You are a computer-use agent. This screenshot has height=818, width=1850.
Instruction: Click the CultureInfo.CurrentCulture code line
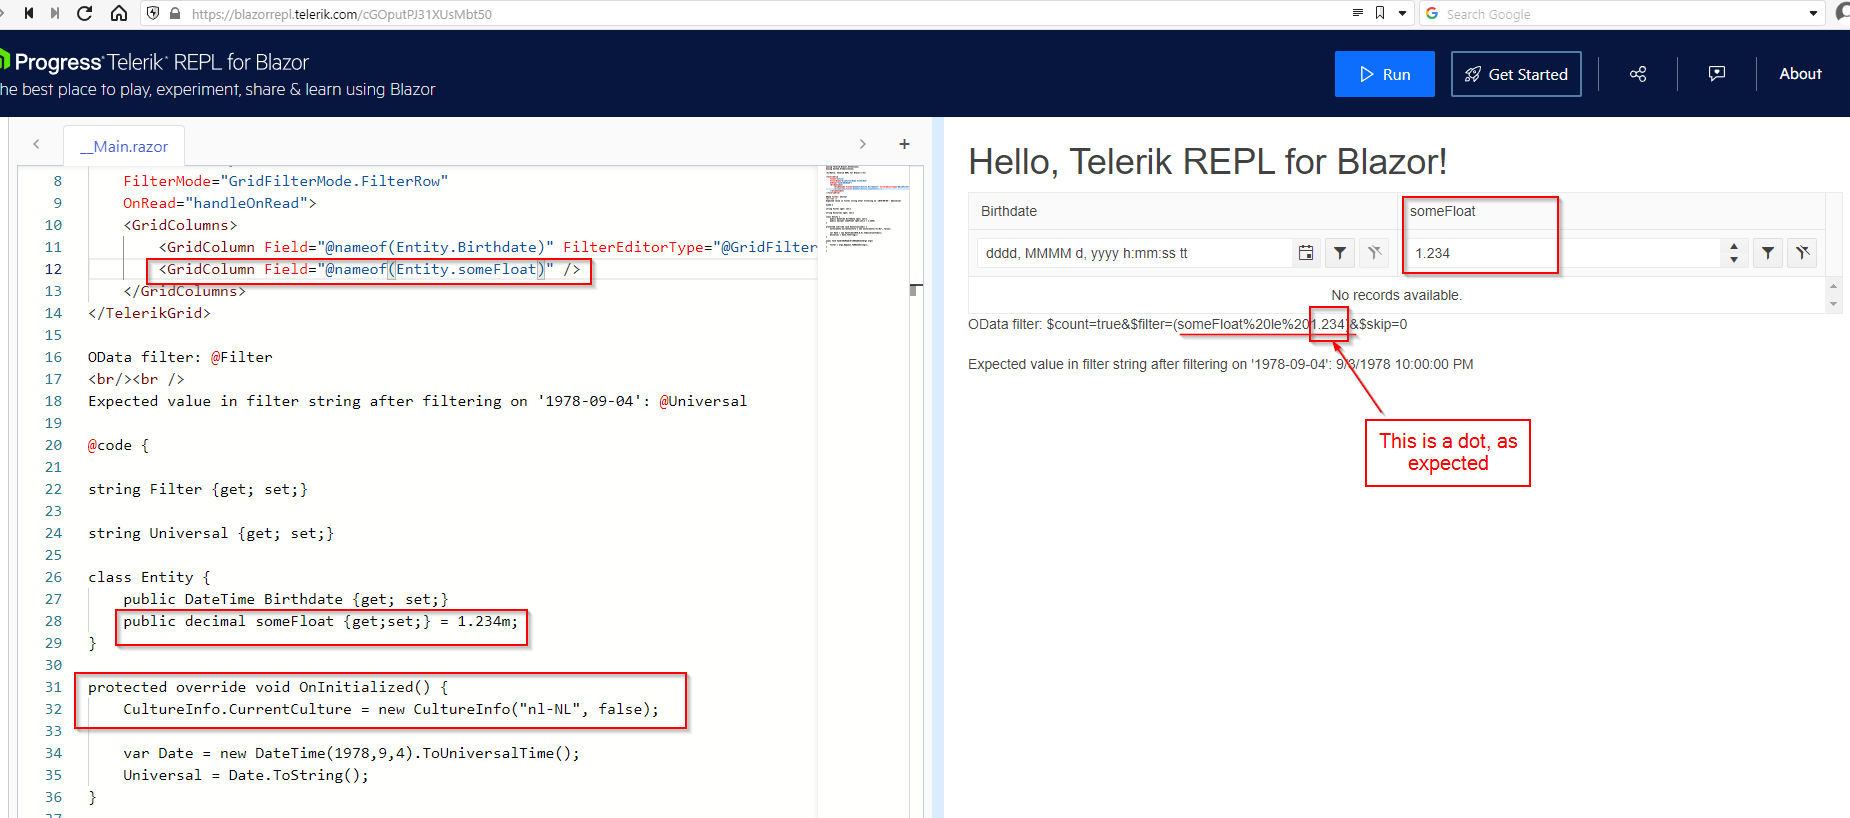[391, 709]
